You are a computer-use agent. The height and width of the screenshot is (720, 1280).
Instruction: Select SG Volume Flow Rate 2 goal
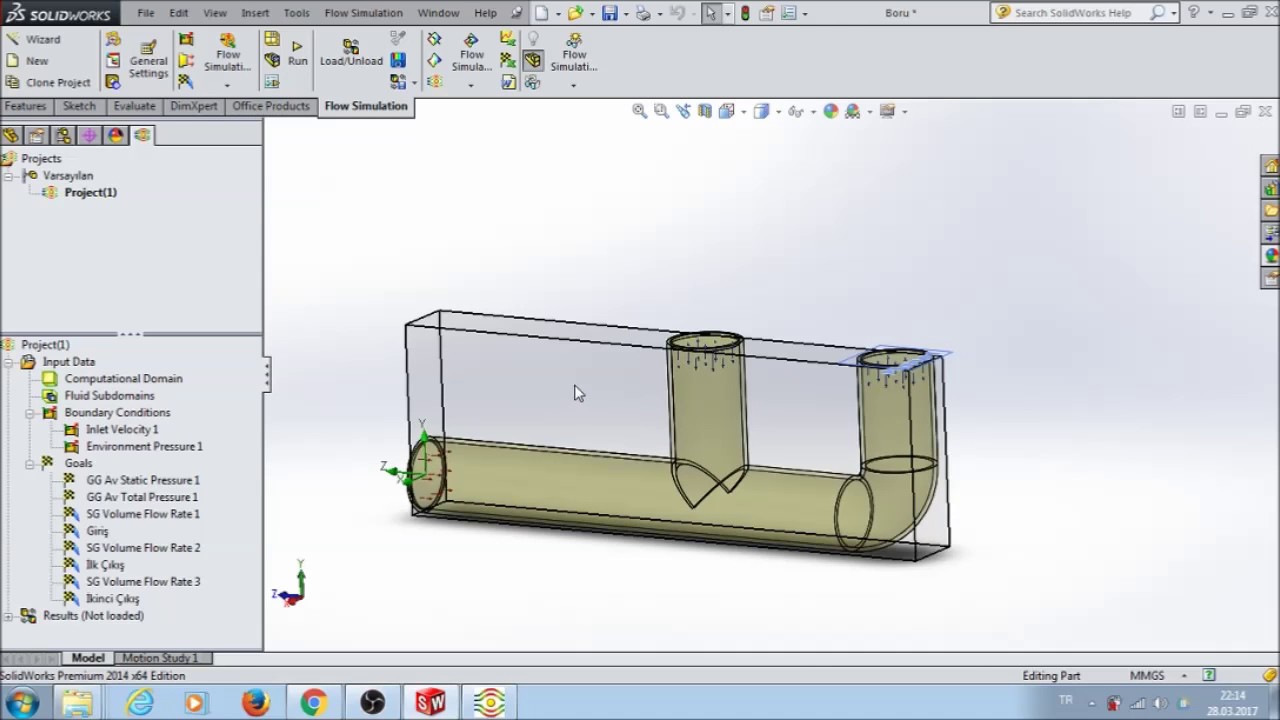click(x=143, y=548)
